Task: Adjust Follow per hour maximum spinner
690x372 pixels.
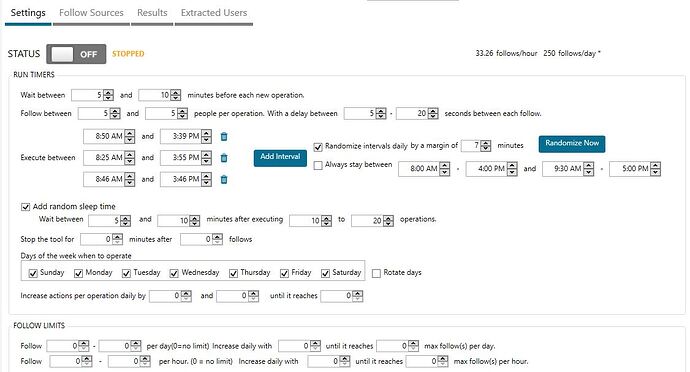Action: tap(129, 361)
